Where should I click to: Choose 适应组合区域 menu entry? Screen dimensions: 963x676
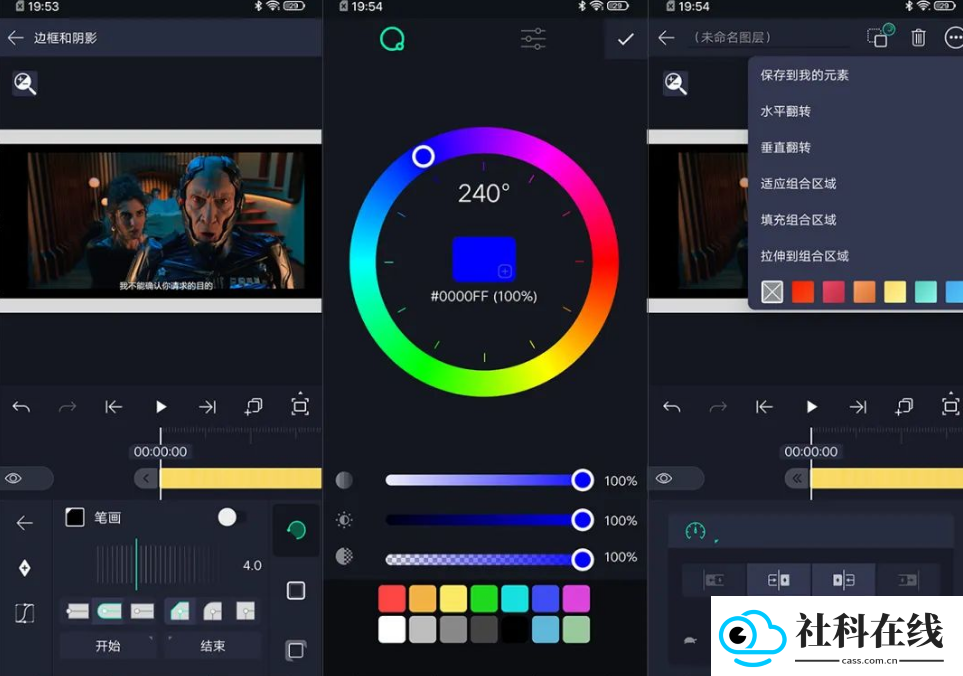798,184
